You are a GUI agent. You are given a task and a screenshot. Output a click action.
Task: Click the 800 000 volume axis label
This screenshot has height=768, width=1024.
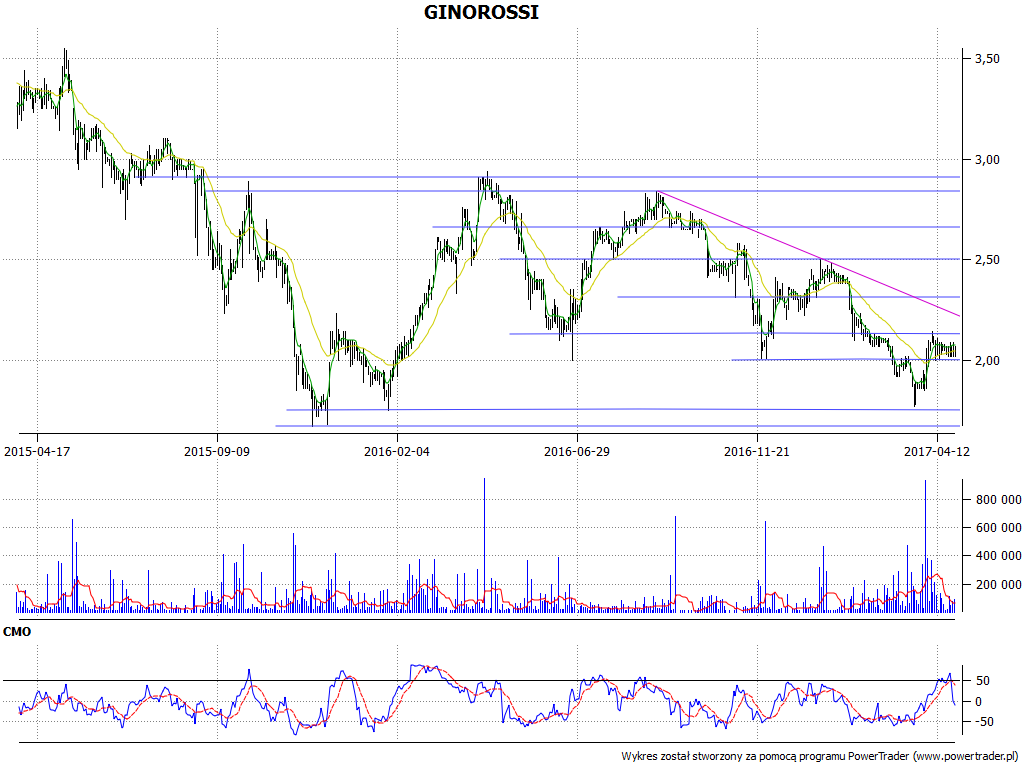coord(998,500)
